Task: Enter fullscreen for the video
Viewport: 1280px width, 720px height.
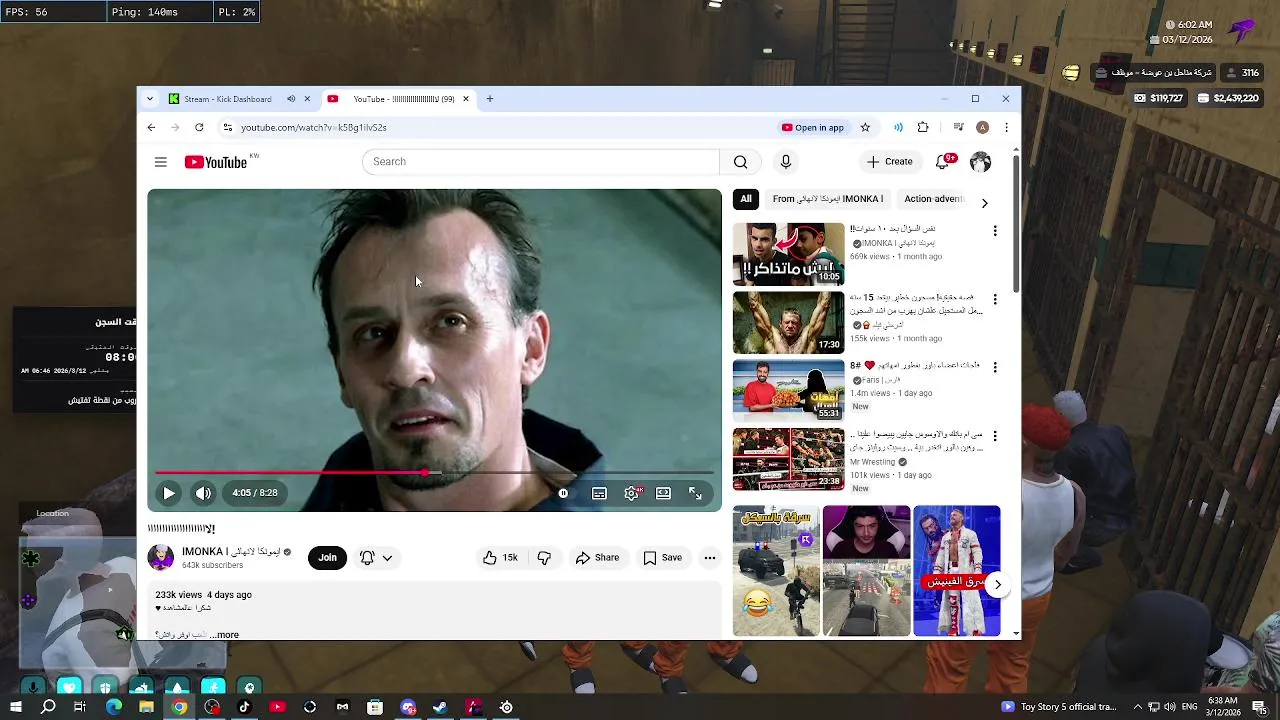Action: tap(695, 493)
